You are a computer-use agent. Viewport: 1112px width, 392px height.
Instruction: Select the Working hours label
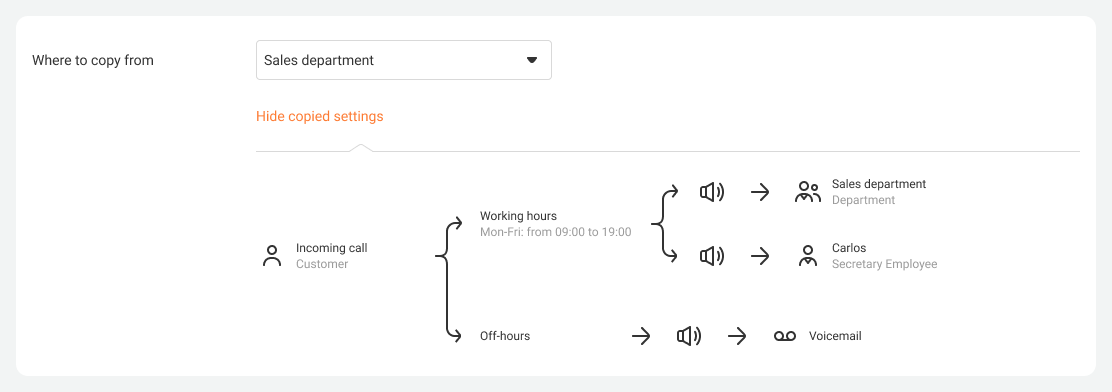pyautogui.click(x=518, y=215)
